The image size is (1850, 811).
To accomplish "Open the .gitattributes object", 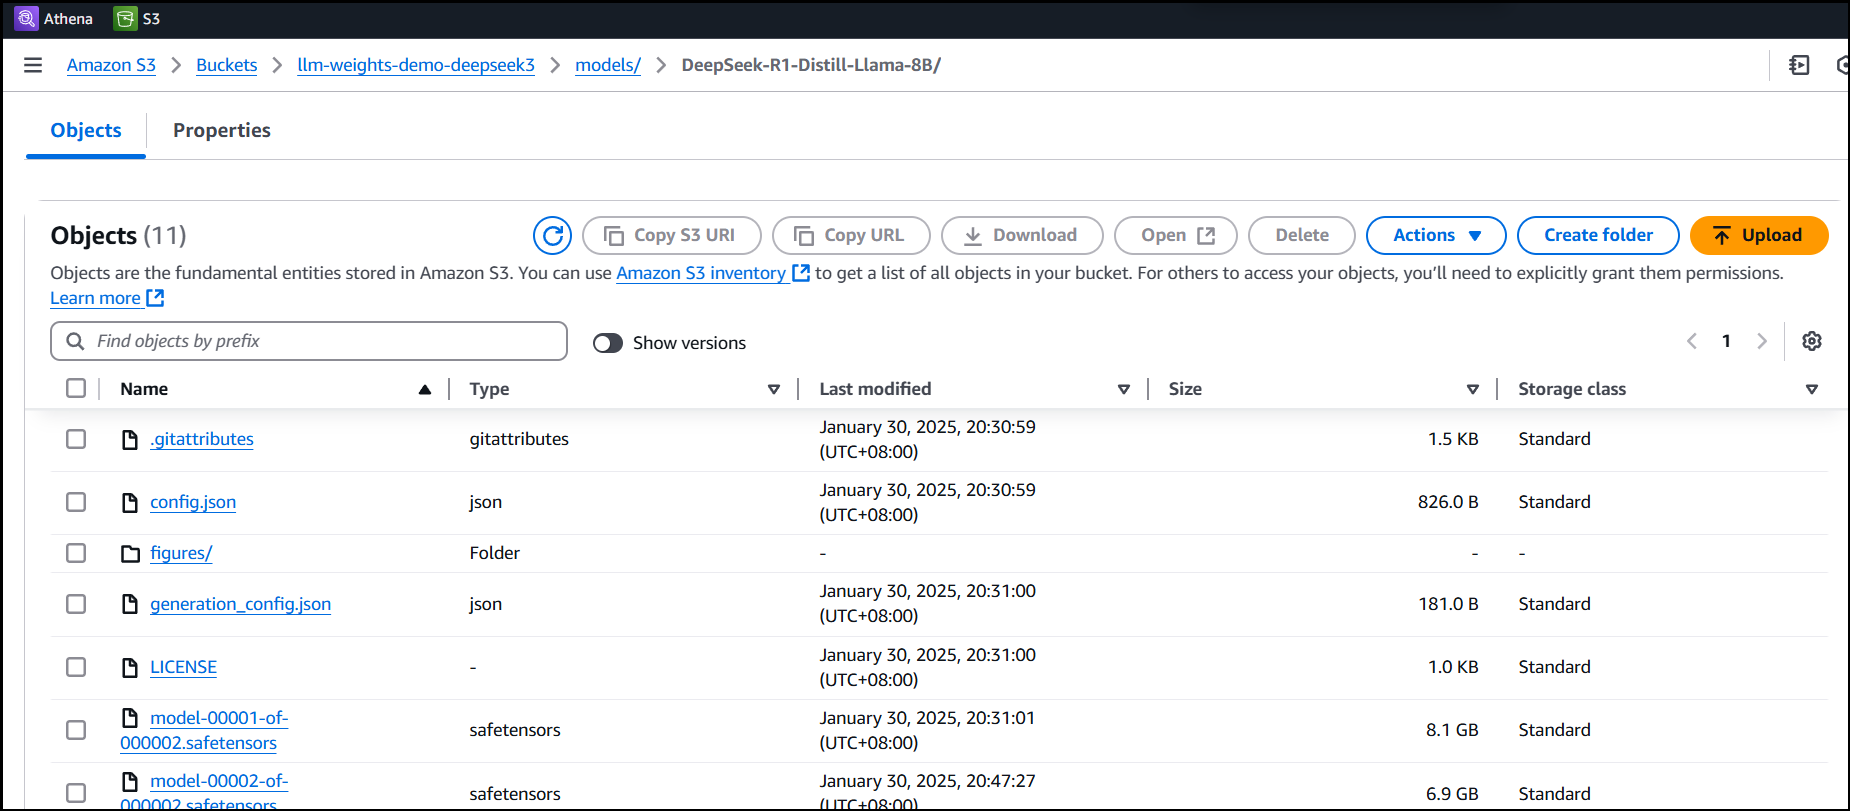I will pyautogui.click(x=202, y=439).
